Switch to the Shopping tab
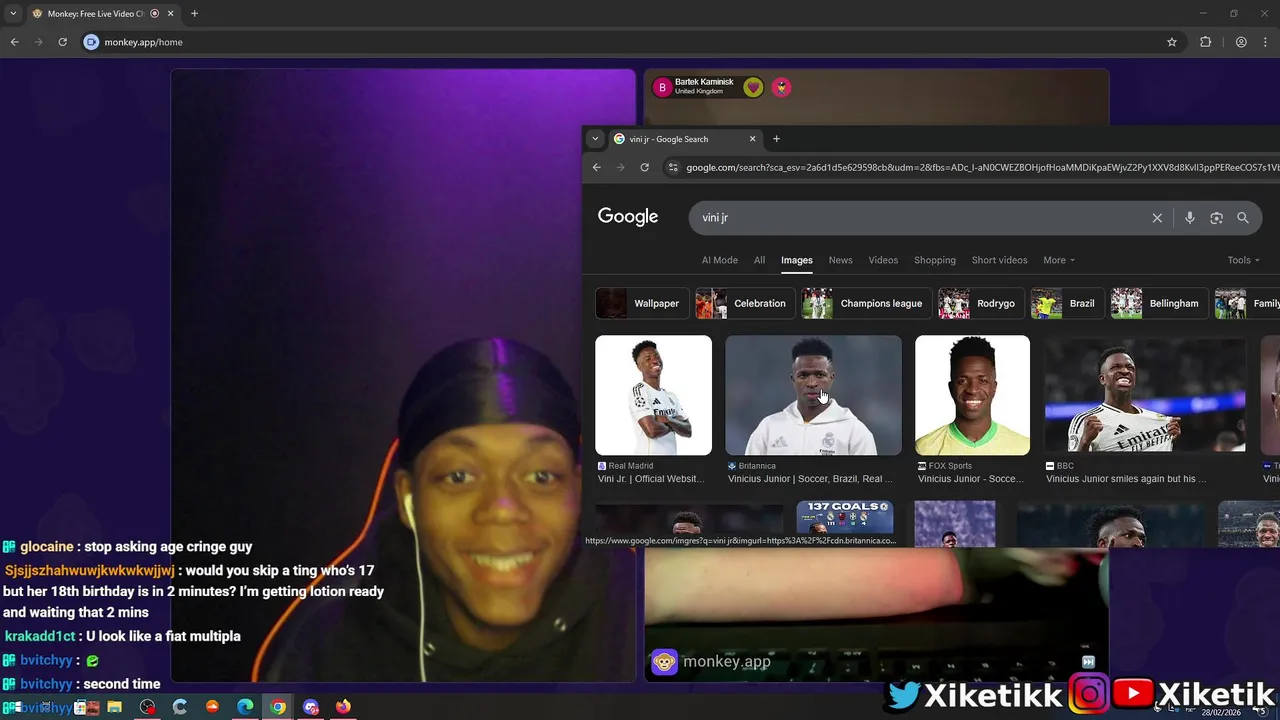This screenshot has width=1280, height=720. (x=935, y=260)
